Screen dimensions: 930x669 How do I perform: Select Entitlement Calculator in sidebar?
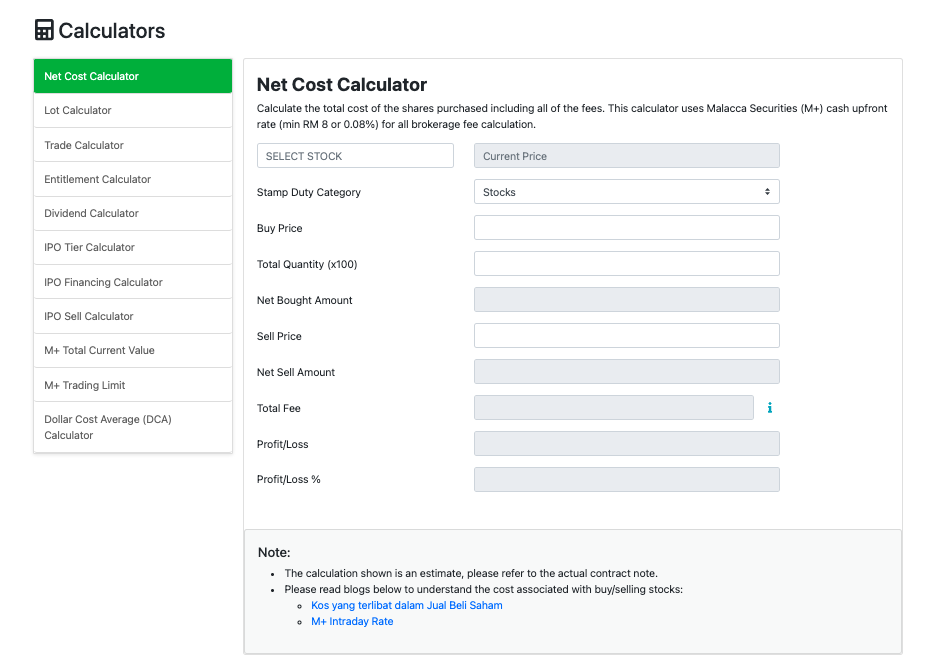point(133,179)
